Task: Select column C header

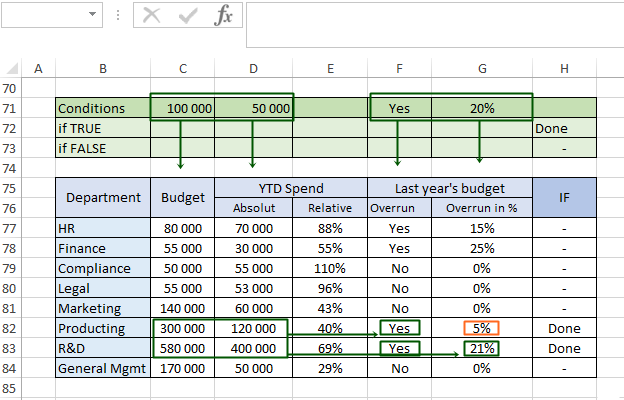Action: coord(183,68)
